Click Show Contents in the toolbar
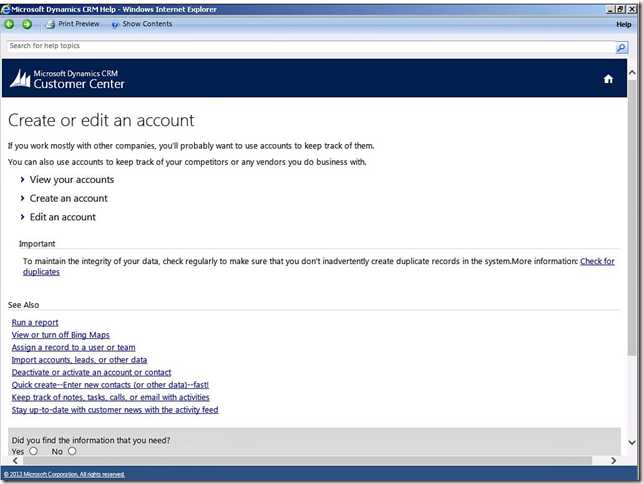Screen dimensions: 643x484 pyautogui.click(x=142, y=24)
